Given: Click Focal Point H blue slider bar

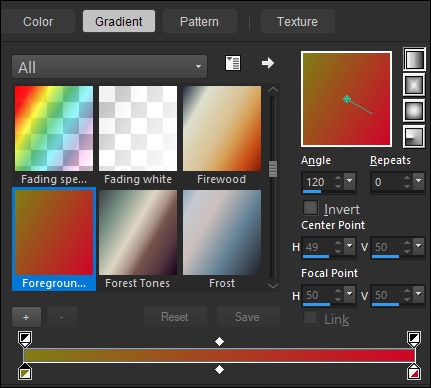Looking at the screenshot, I should coord(316,304).
